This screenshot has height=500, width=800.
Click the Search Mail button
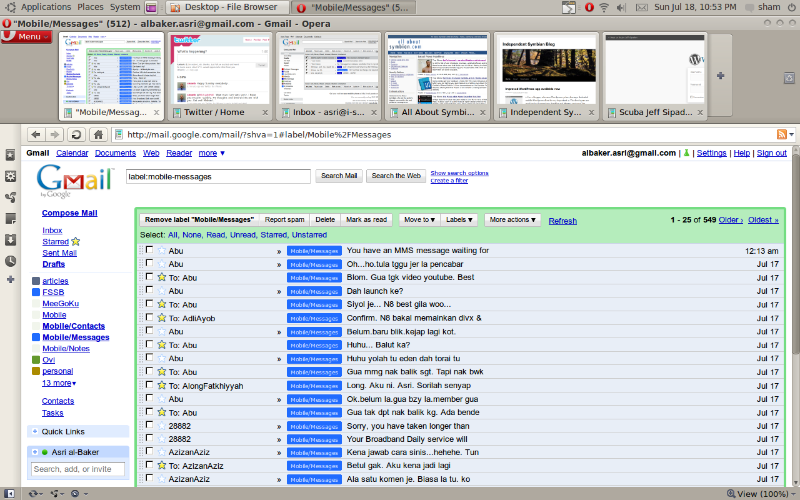point(339,176)
